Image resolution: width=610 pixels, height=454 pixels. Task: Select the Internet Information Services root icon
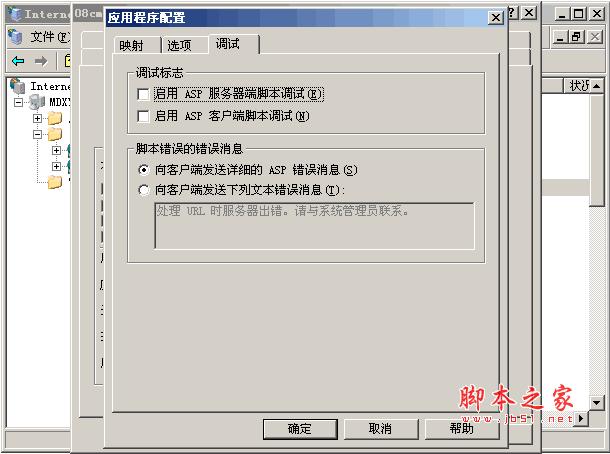click(x=18, y=86)
